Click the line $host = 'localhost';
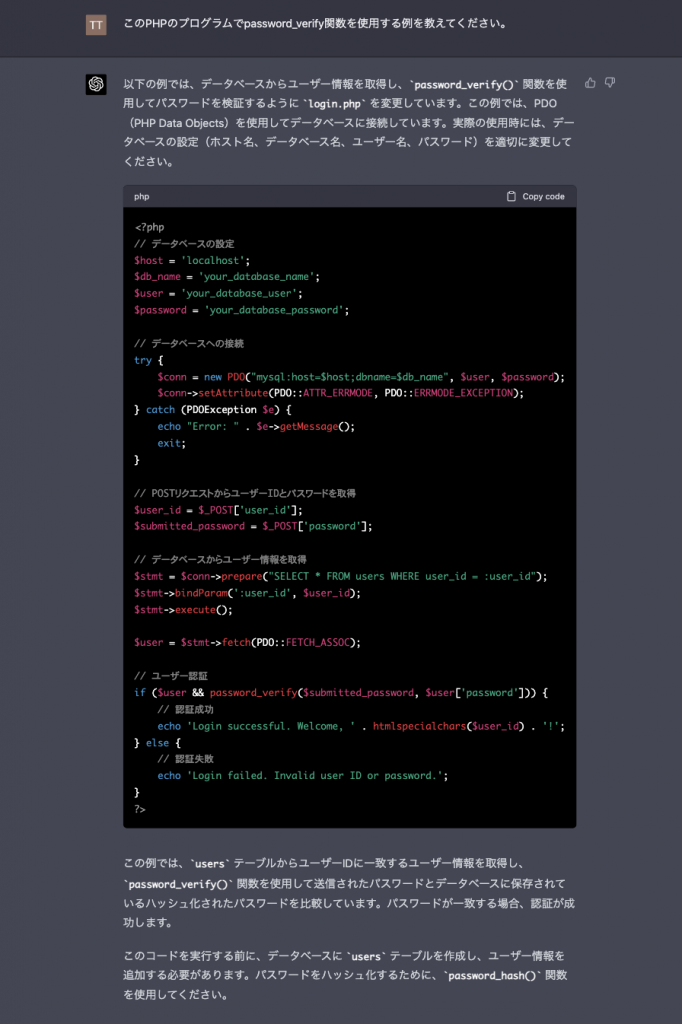This screenshot has width=682, height=1024. [x=192, y=260]
